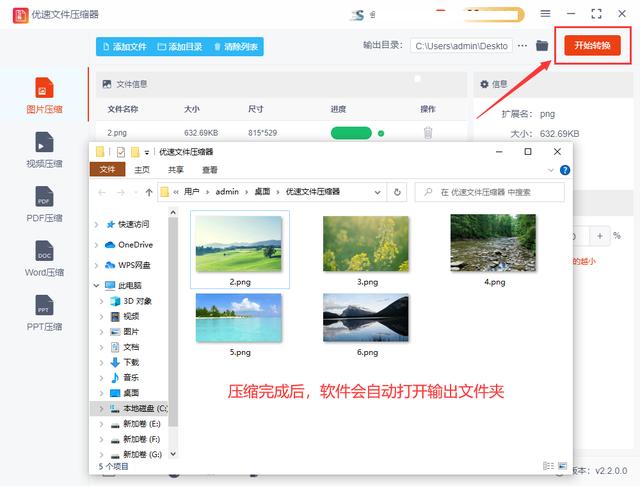Open the 文件 tab in Explorer
Viewport: 640px width, 486px height.
tap(107, 169)
